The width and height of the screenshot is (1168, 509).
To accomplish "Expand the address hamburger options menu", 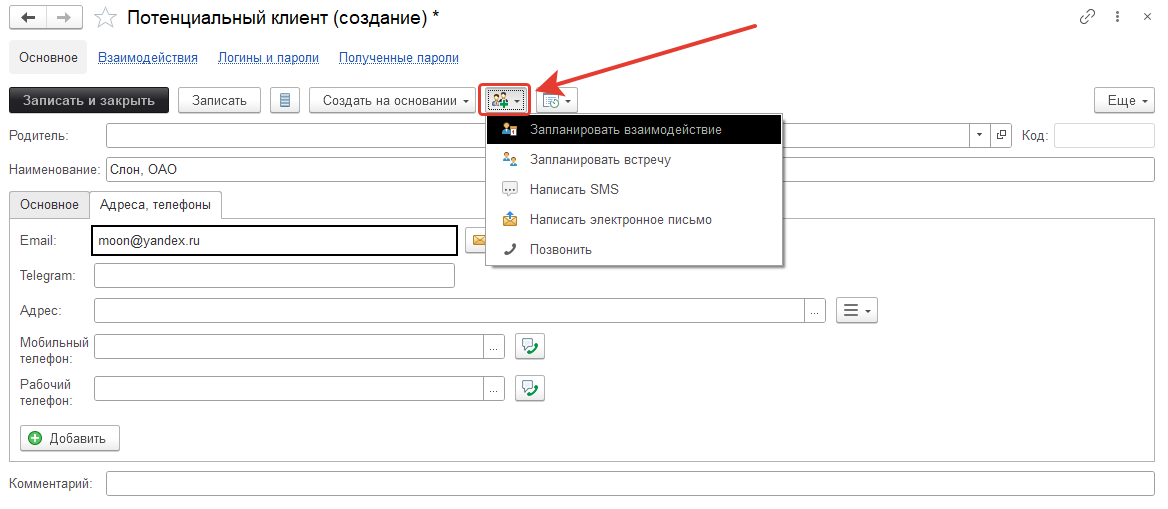I will (x=856, y=311).
